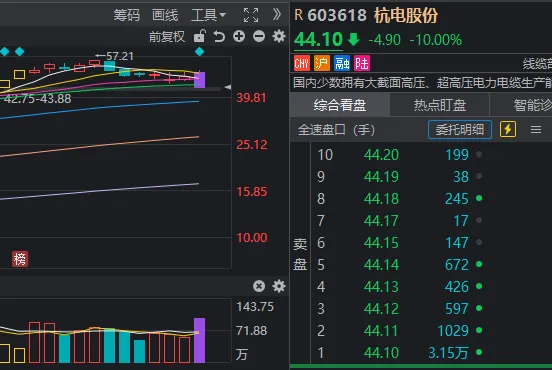
Task: Click the 卖盘 sell side label
Action: pos(300,254)
